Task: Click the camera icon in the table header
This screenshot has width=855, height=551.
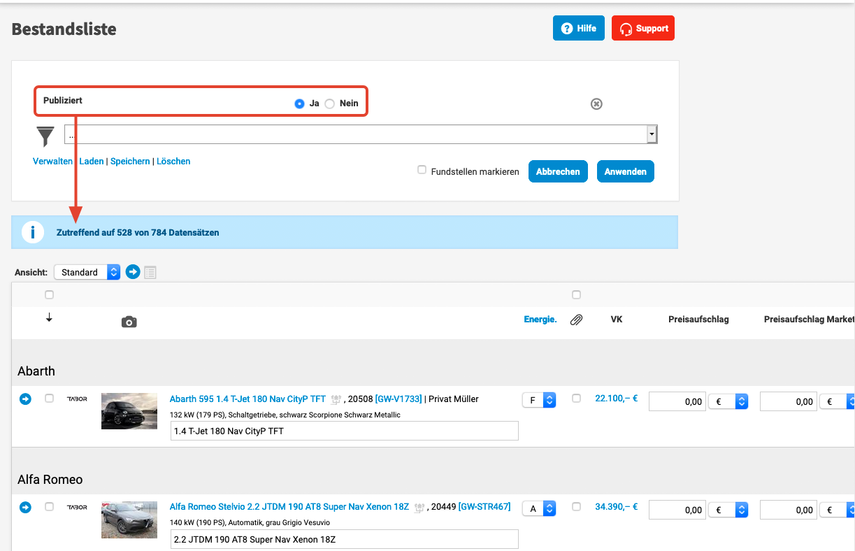Action: click(129, 321)
